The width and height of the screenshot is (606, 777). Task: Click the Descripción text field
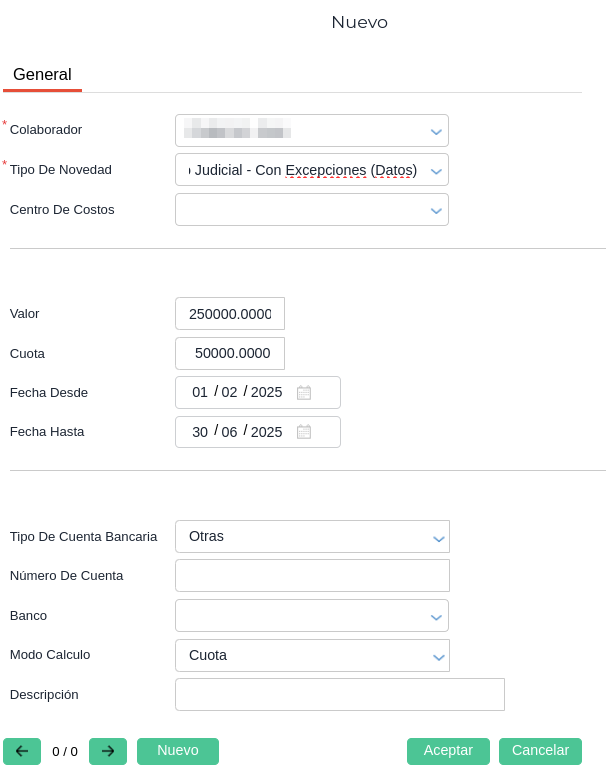[339, 695]
